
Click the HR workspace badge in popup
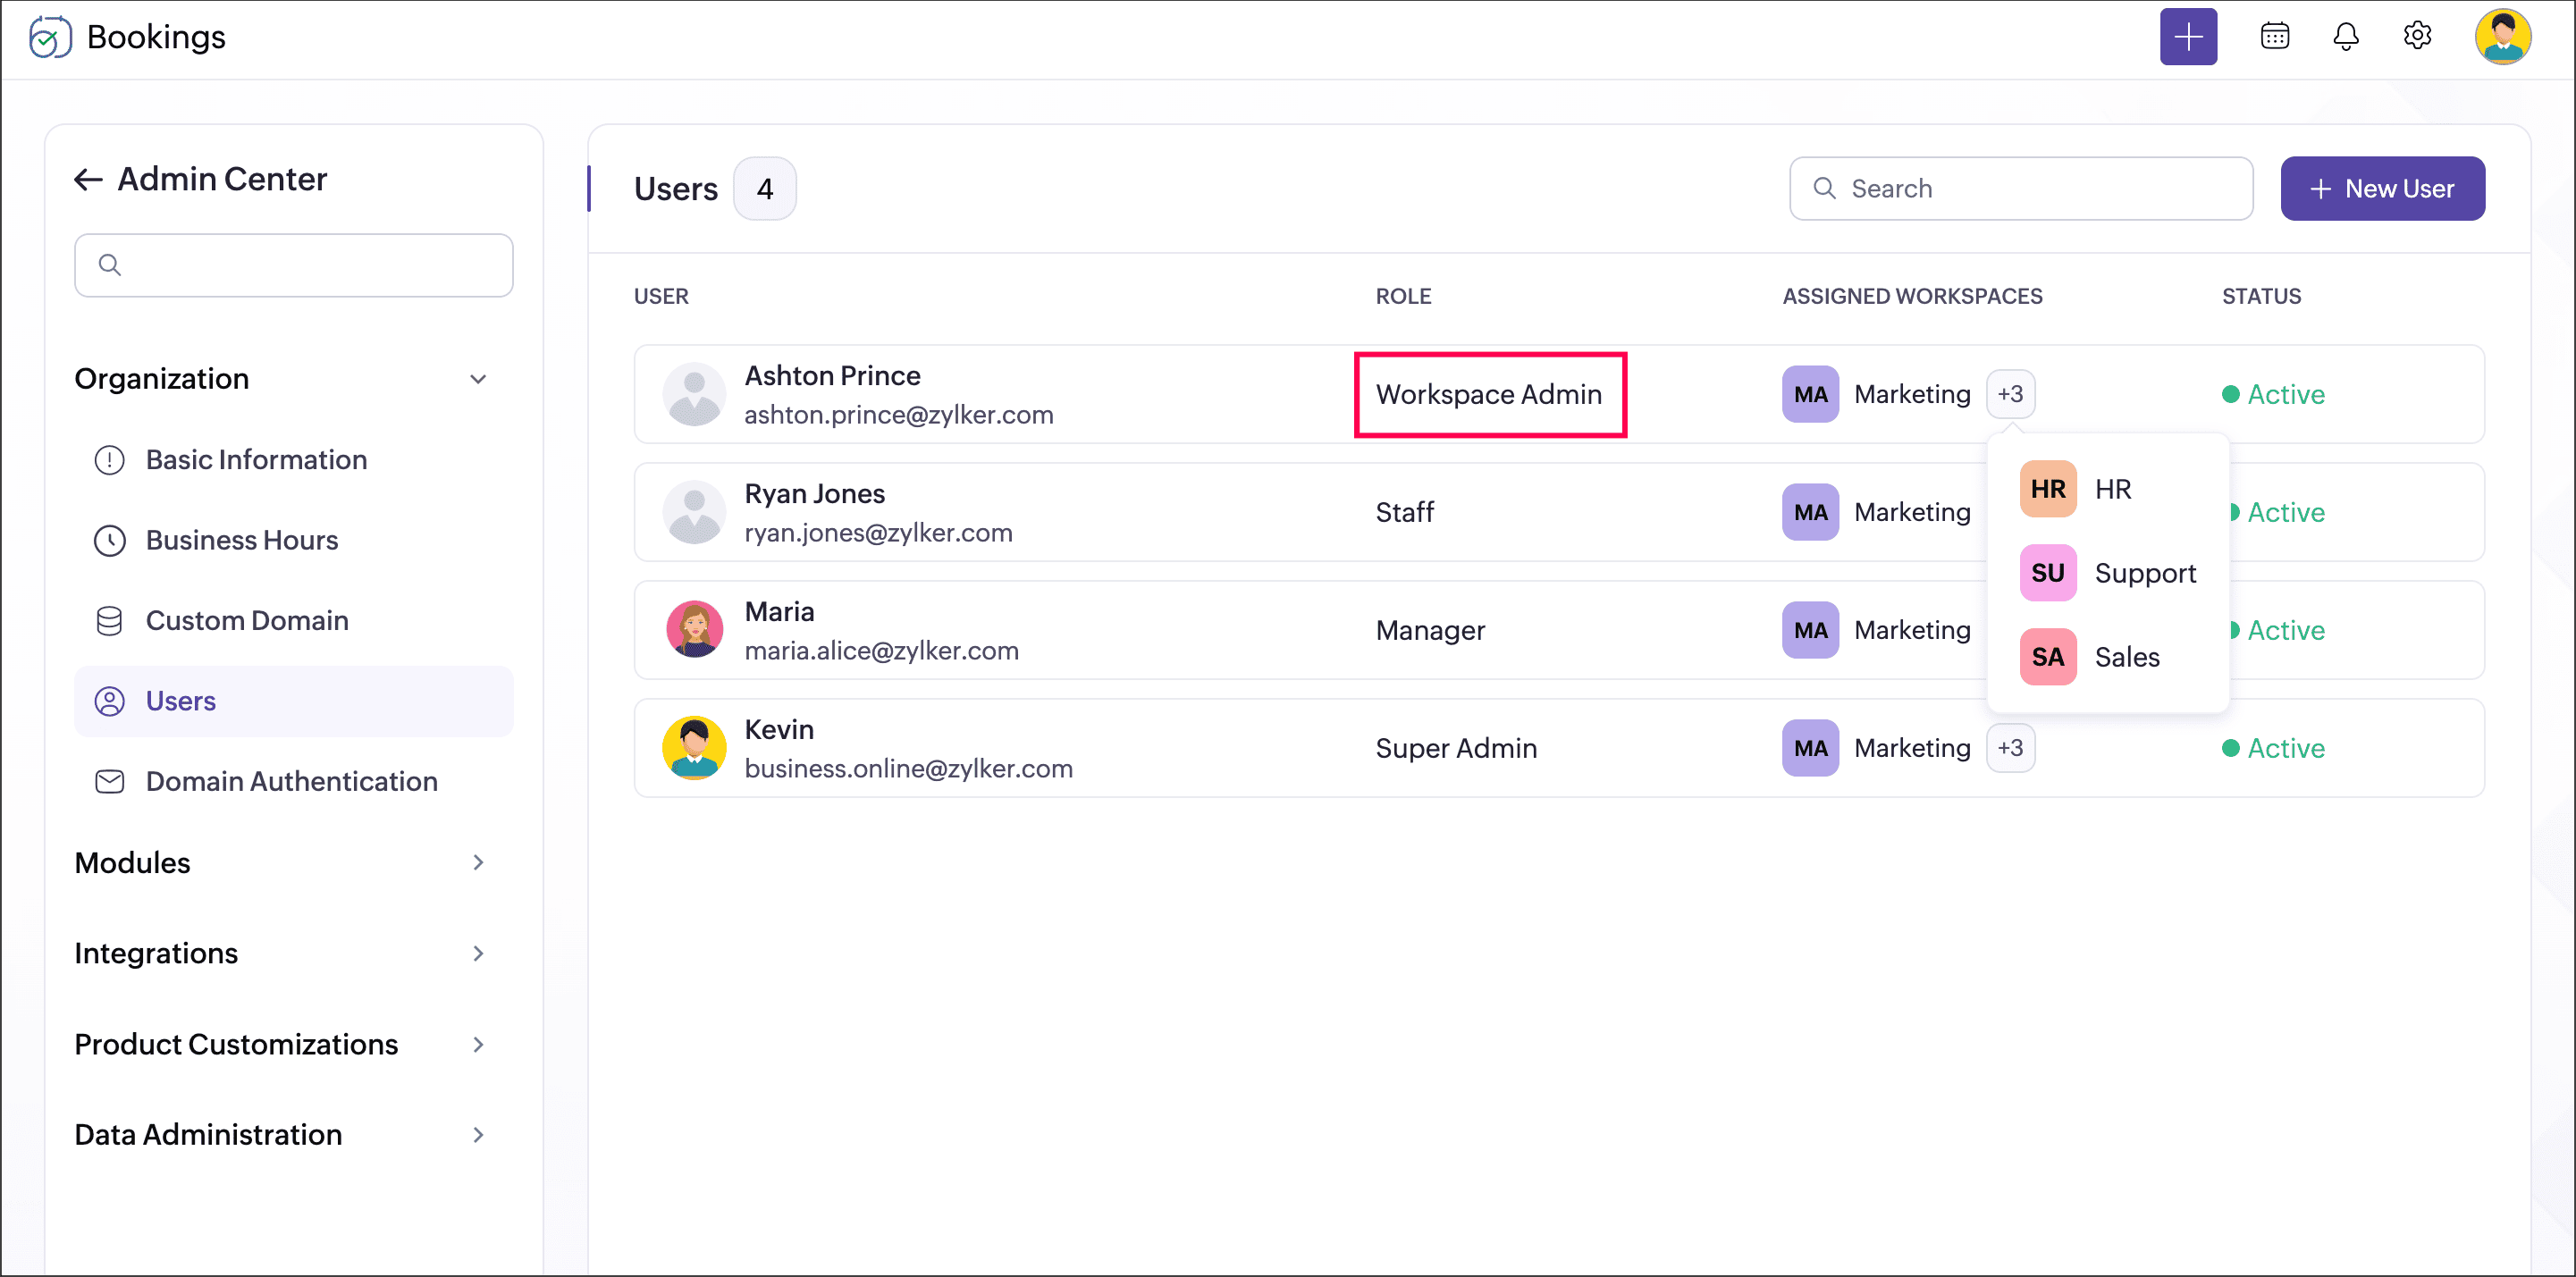(x=2047, y=489)
